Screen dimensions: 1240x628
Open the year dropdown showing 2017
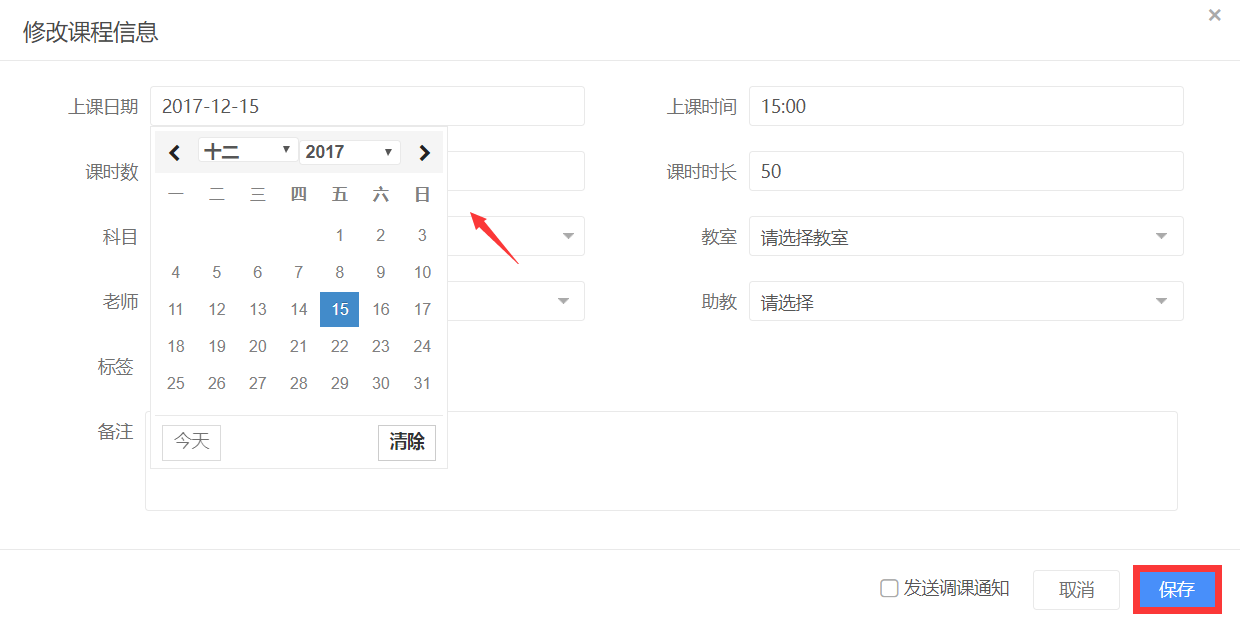pyautogui.click(x=350, y=152)
